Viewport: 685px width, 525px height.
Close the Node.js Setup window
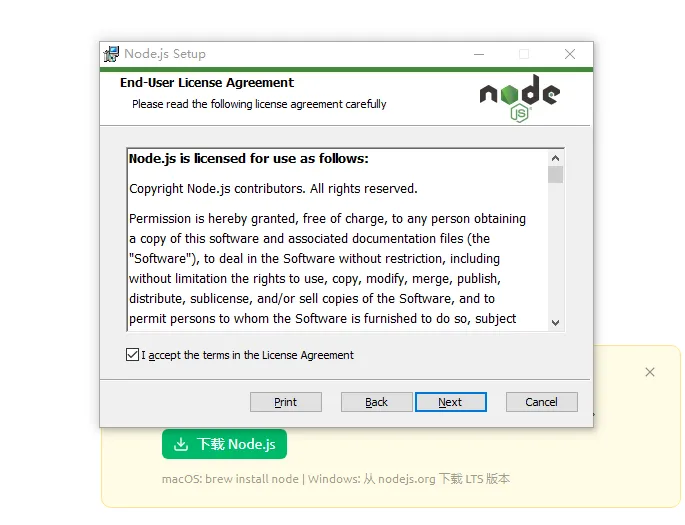pyautogui.click(x=570, y=54)
